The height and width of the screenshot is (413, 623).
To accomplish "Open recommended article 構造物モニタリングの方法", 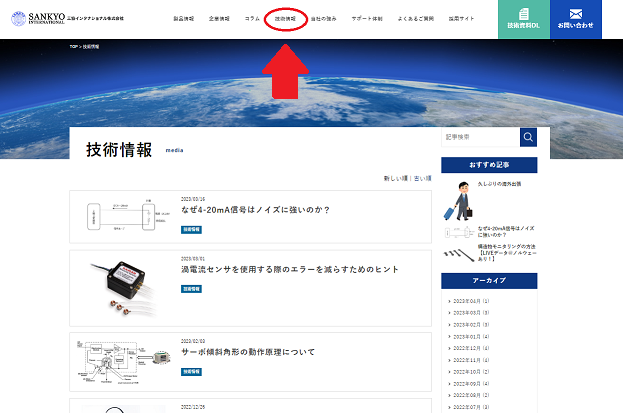I will pos(507,252).
